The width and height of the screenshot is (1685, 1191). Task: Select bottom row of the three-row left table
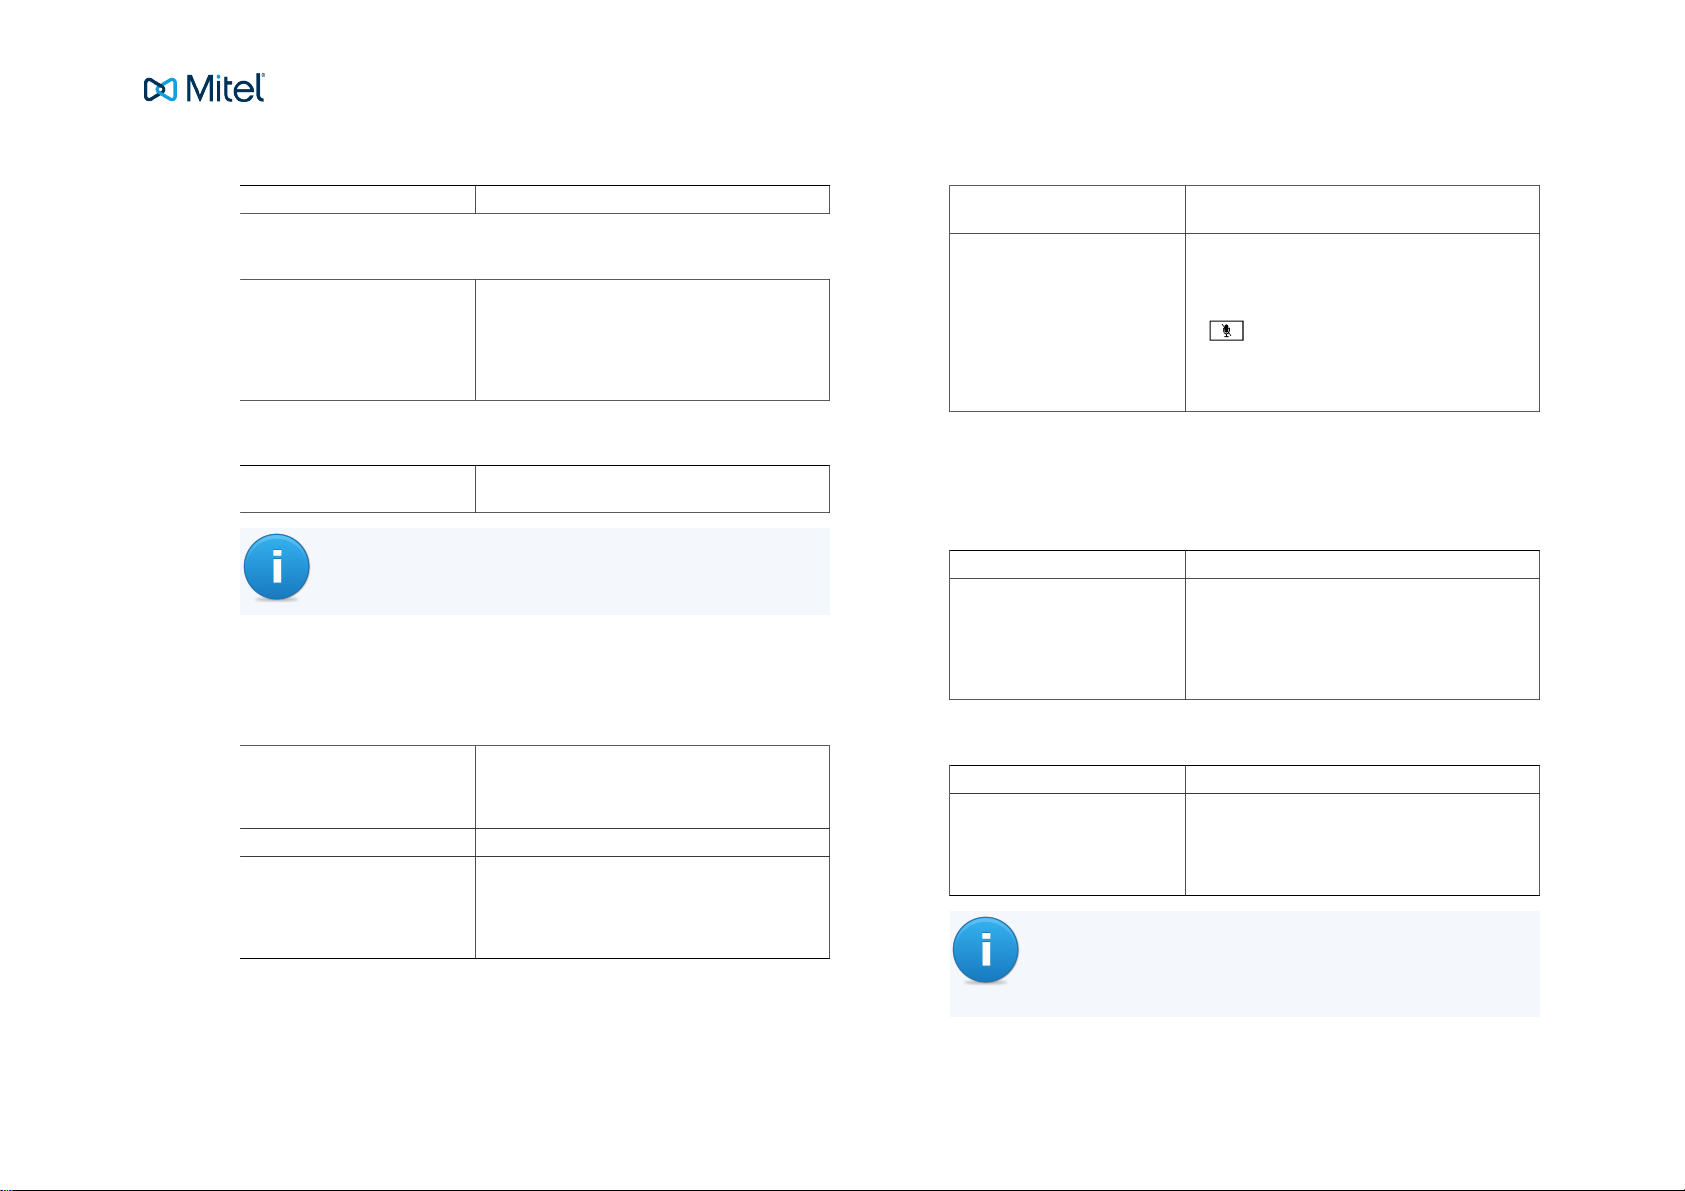point(535,907)
